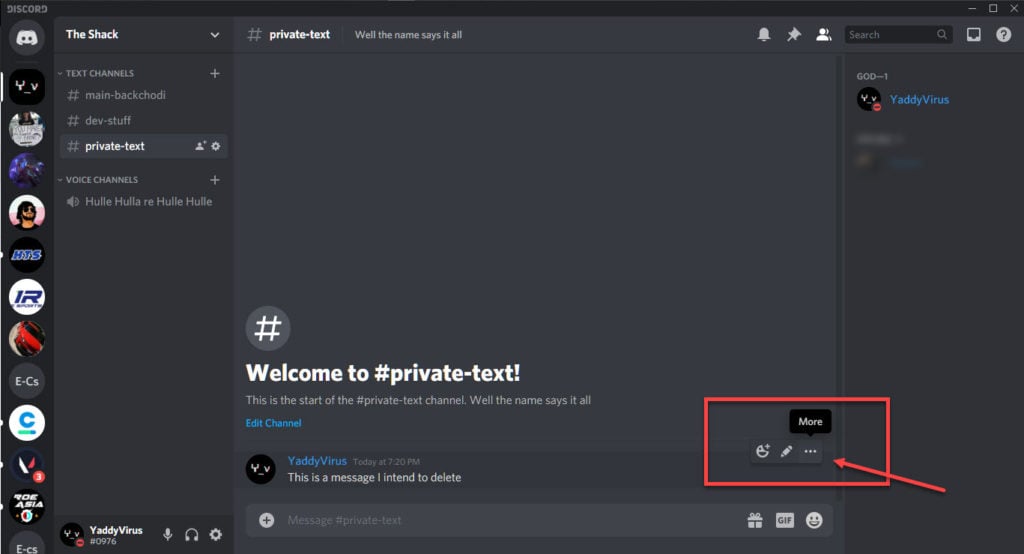The height and width of the screenshot is (554, 1024).
Task: Open Discord help
Action: pyautogui.click(x=1004, y=35)
